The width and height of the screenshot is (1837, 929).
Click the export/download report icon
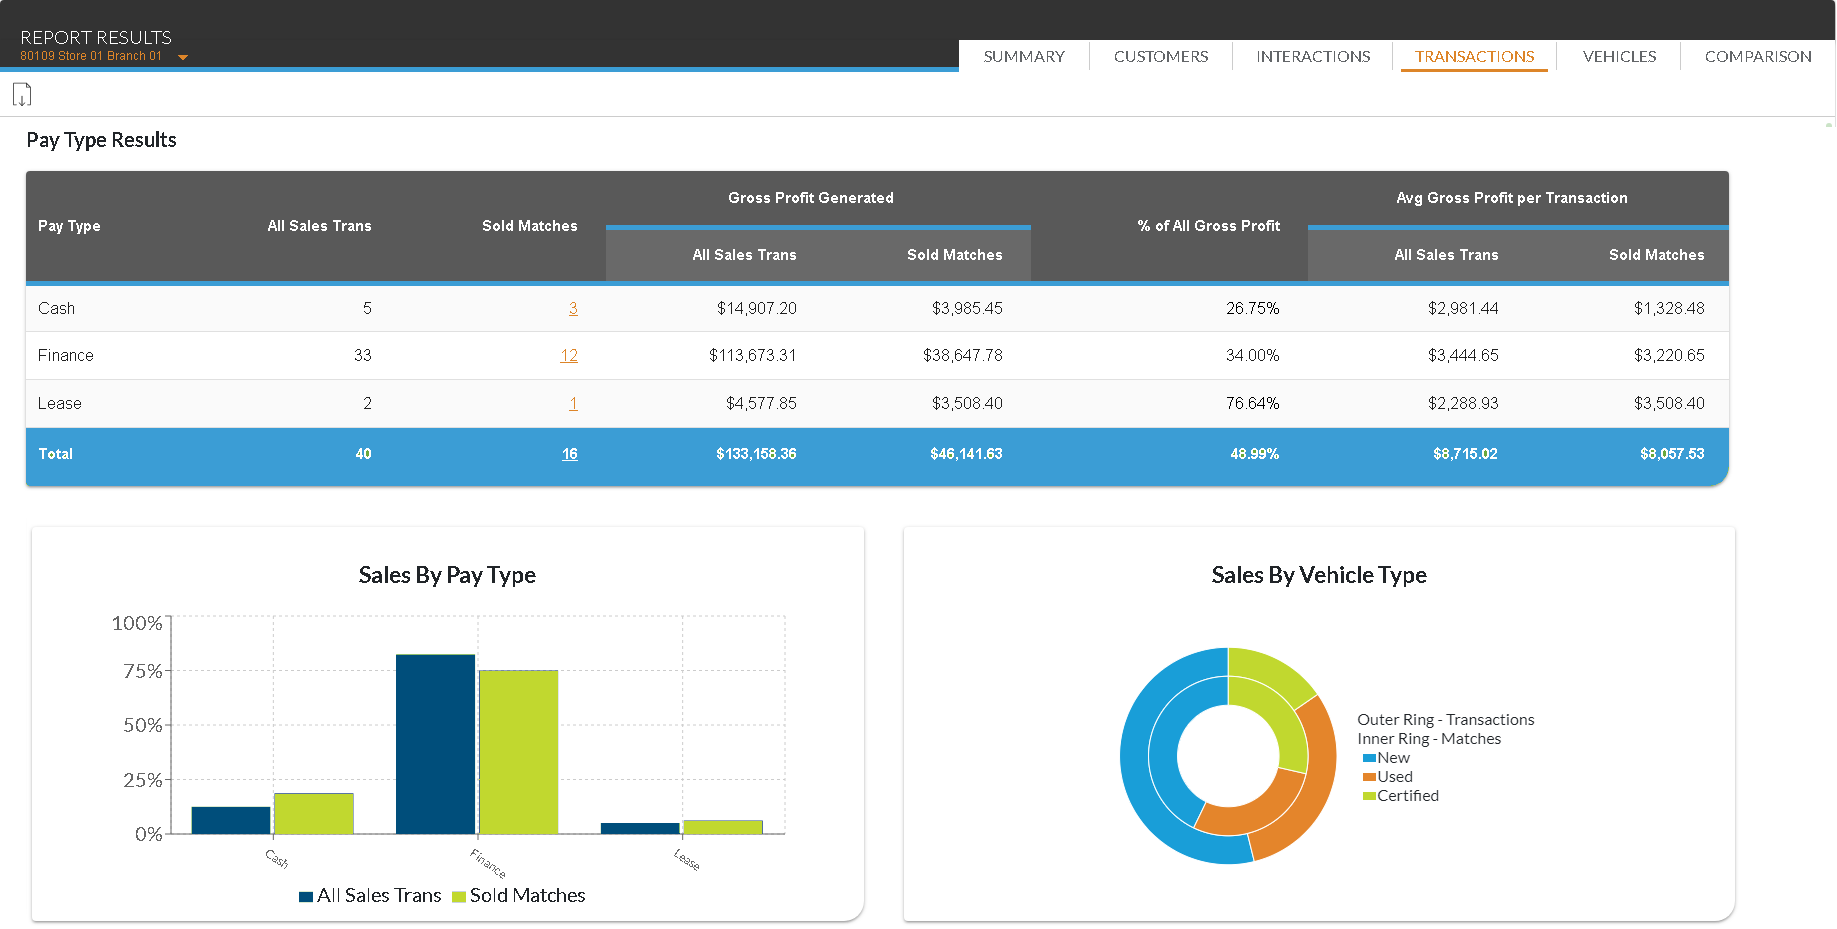(x=22, y=95)
